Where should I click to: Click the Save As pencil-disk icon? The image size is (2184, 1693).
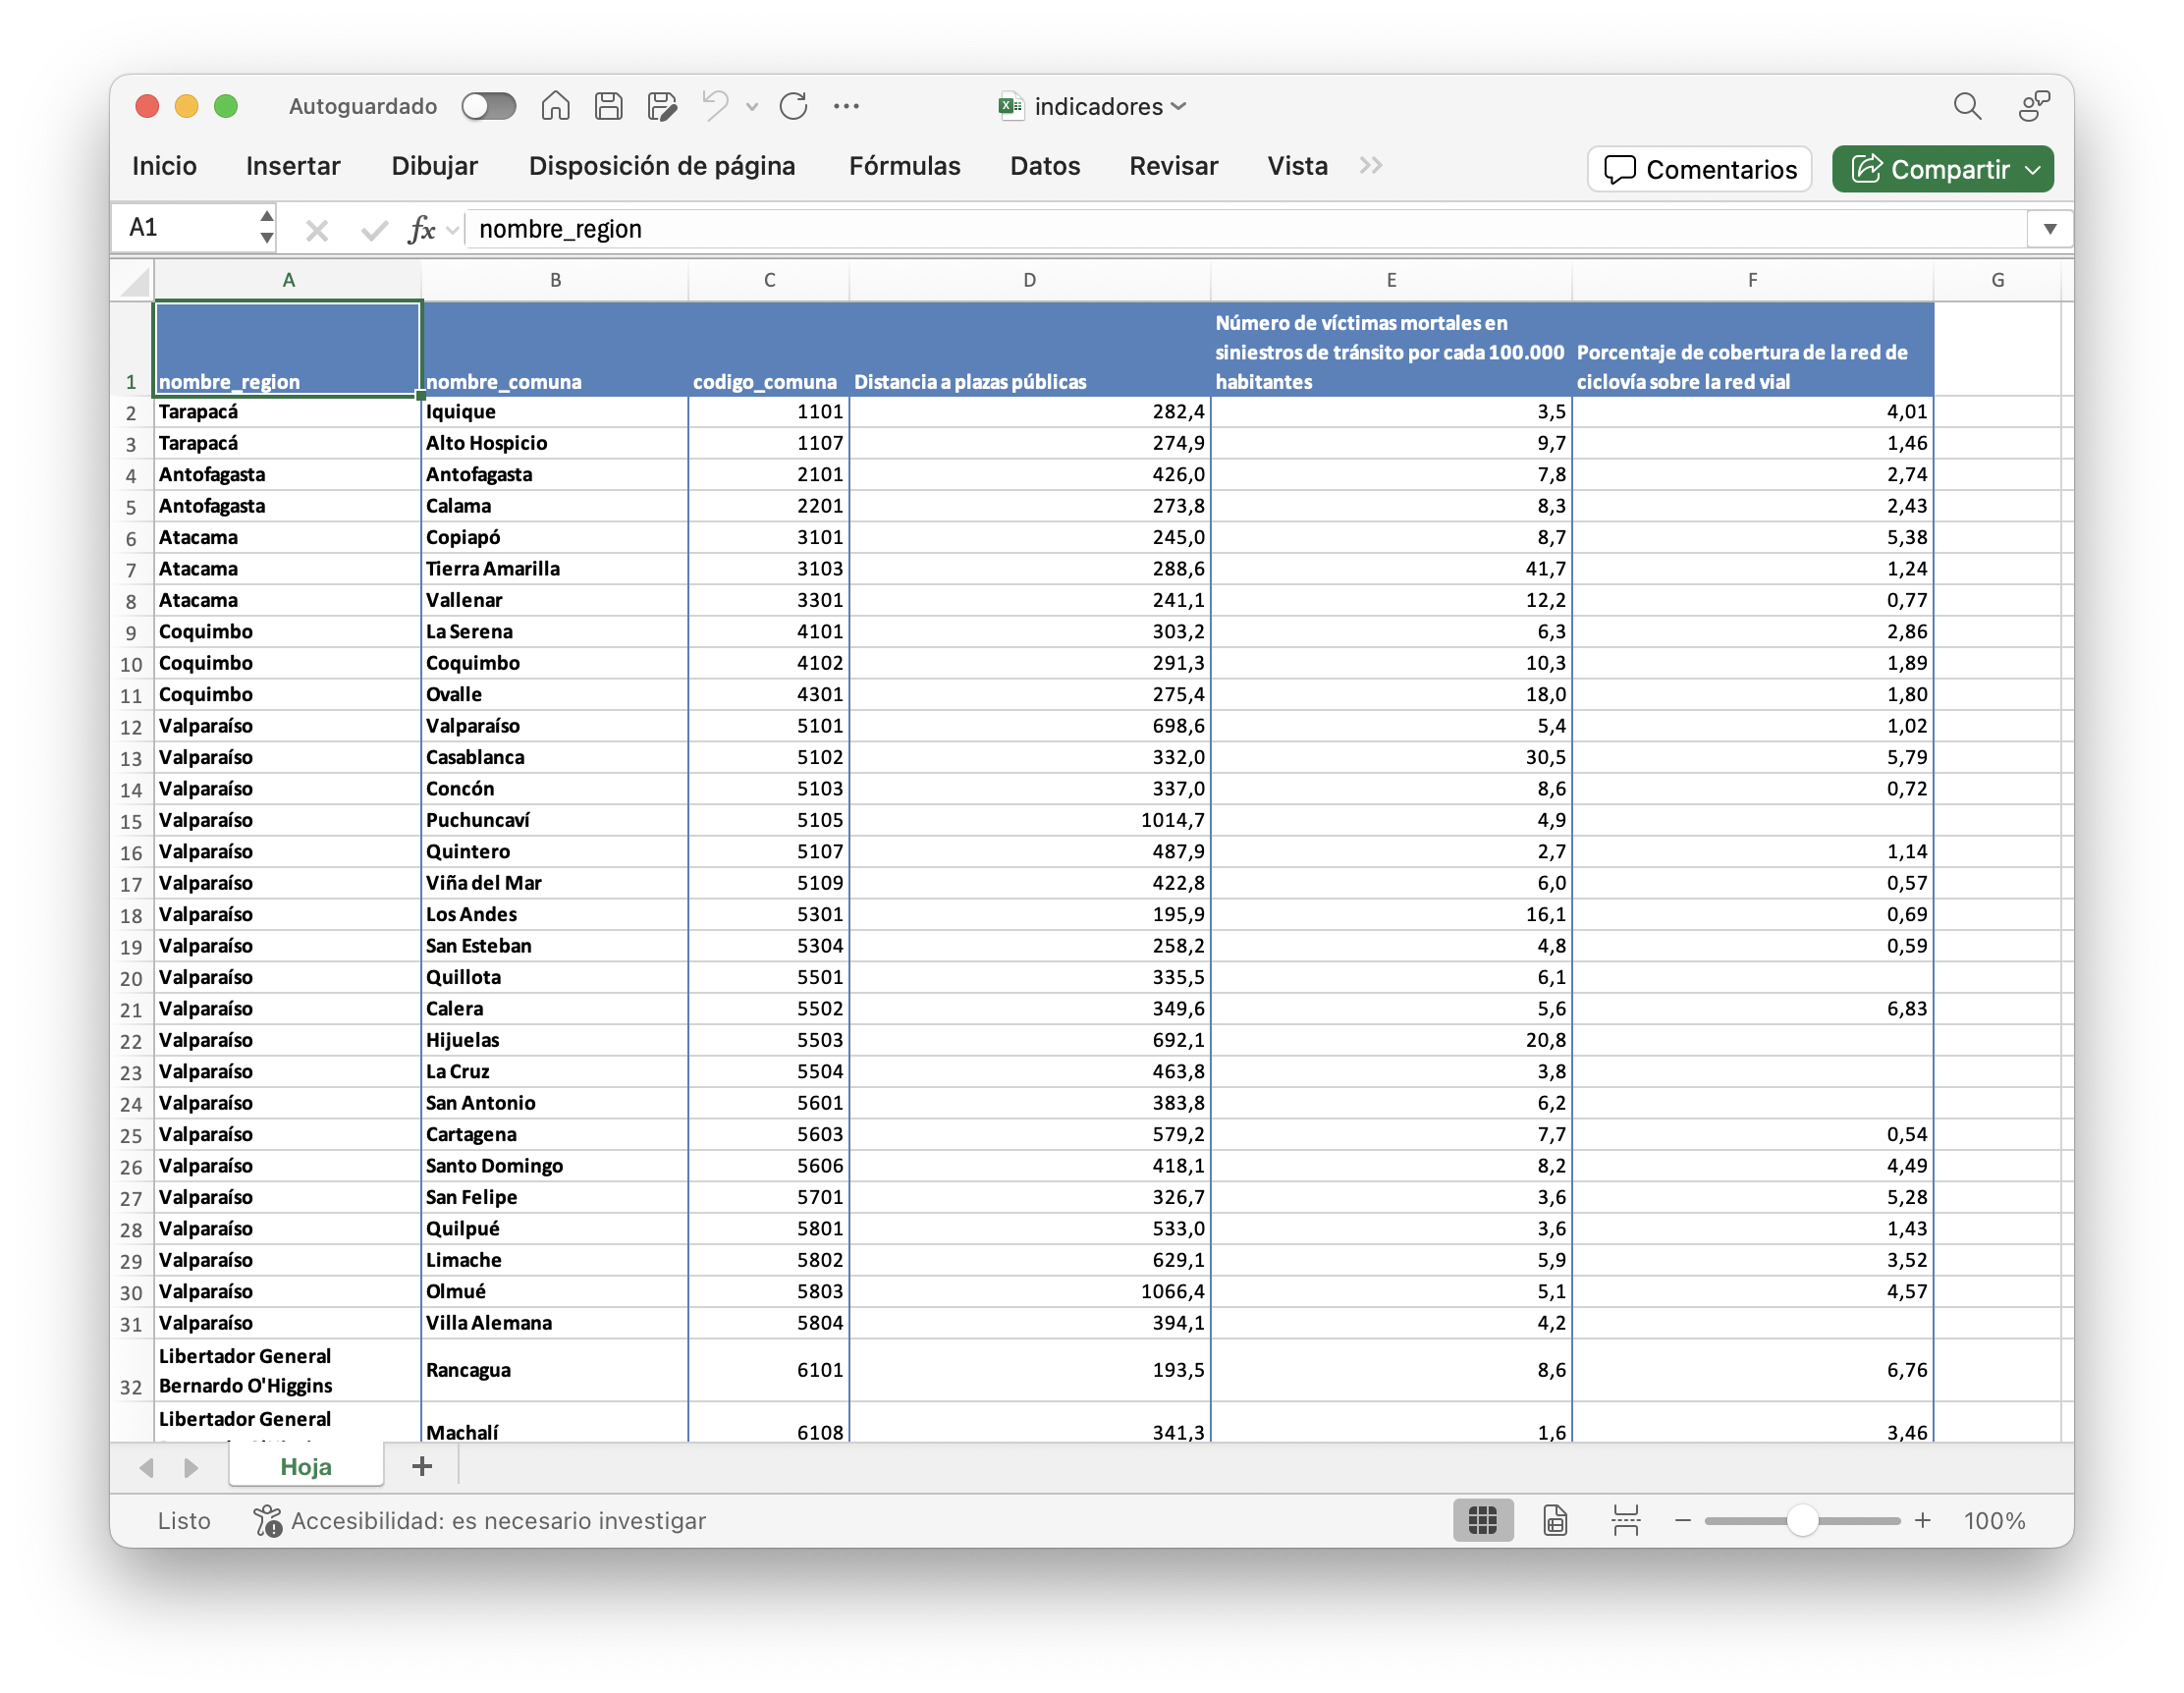tap(661, 106)
